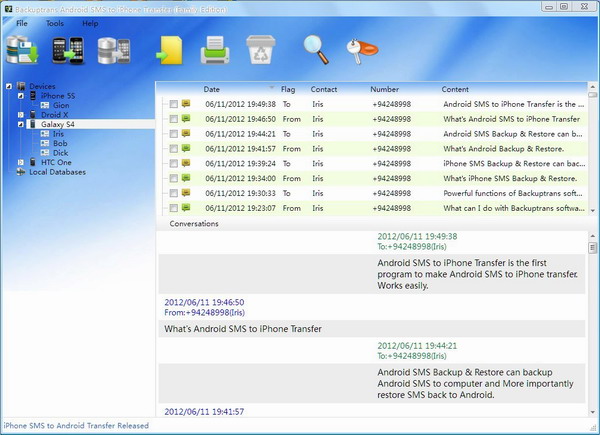600x435 pixels.
Task: Click the contact card icon beside Iris
Action: pos(45,134)
